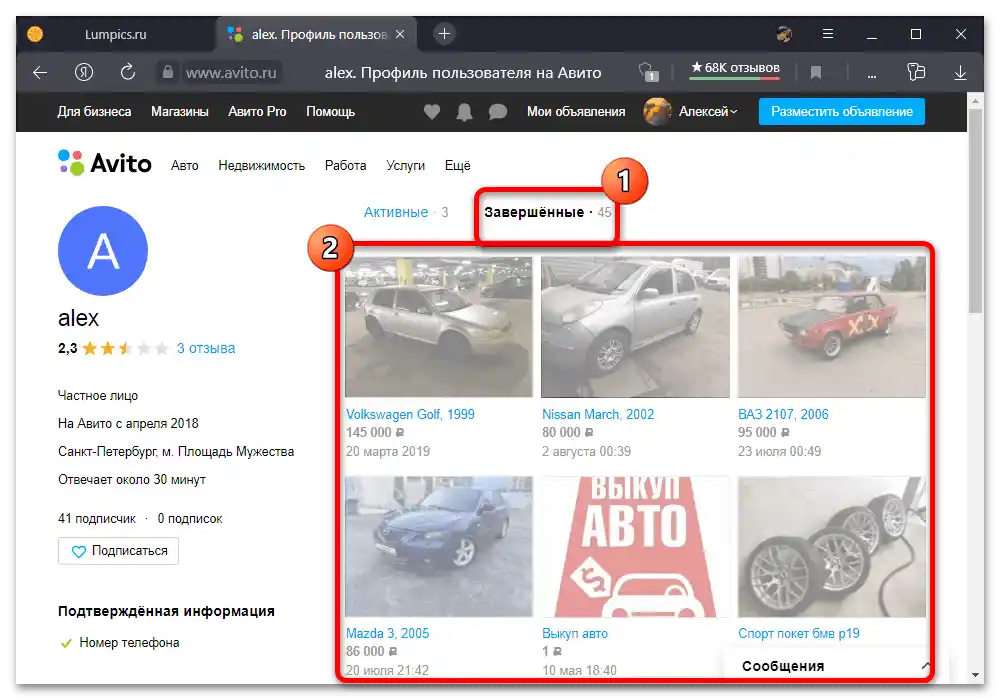1000x700 pixels.
Task: Click the Выкуп авто banner thumbnail
Action: (x=635, y=546)
